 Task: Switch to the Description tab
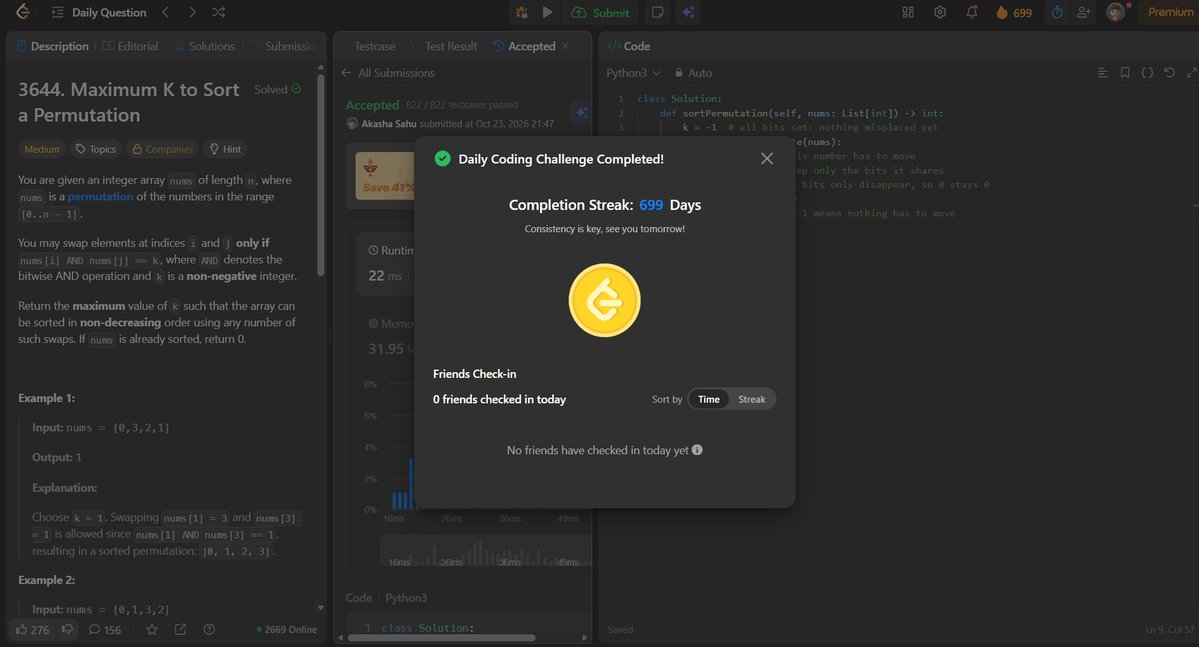[53, 46]
